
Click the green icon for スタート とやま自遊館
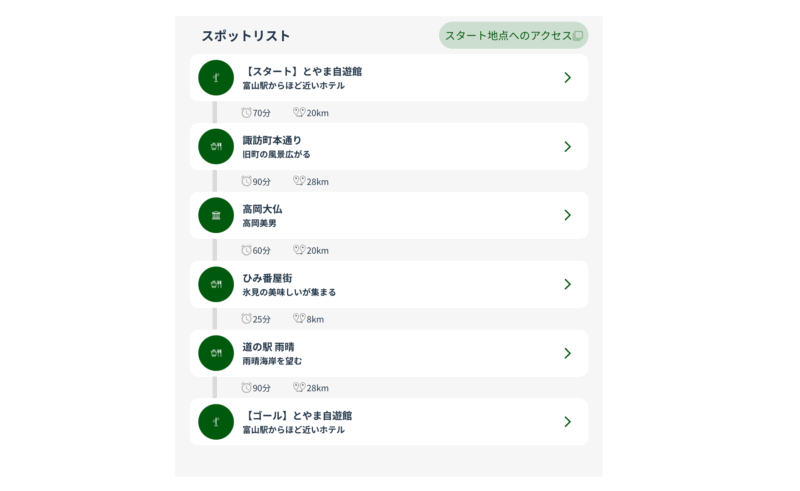tap(216, 78)
